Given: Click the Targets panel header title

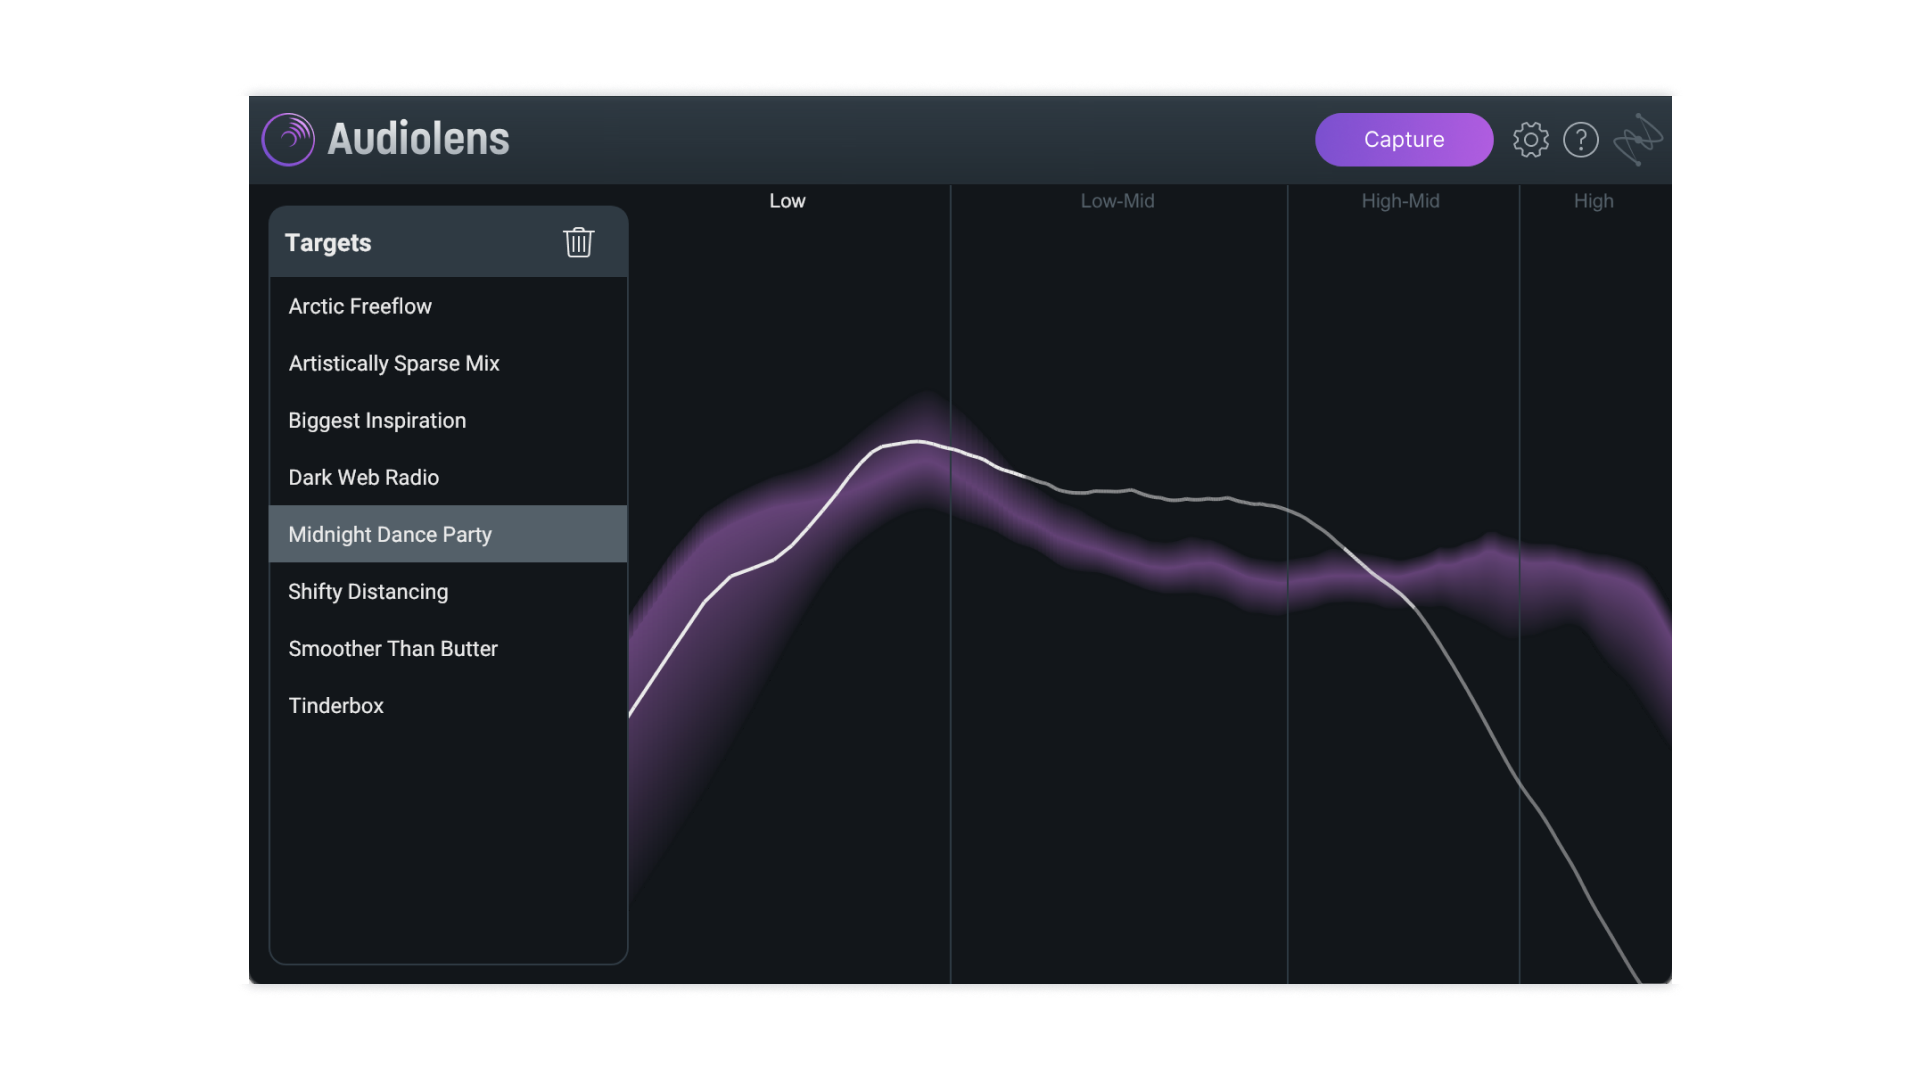Looking at the screenshot, I should [x=328, y=243].
